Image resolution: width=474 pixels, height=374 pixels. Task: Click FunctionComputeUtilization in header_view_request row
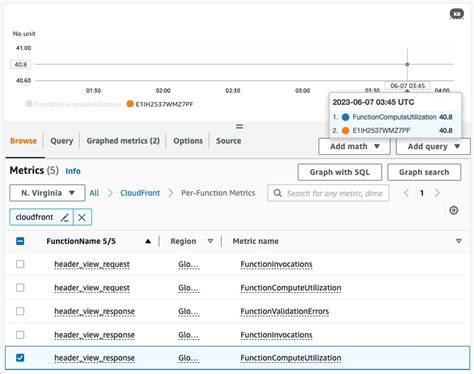point(291,288)
